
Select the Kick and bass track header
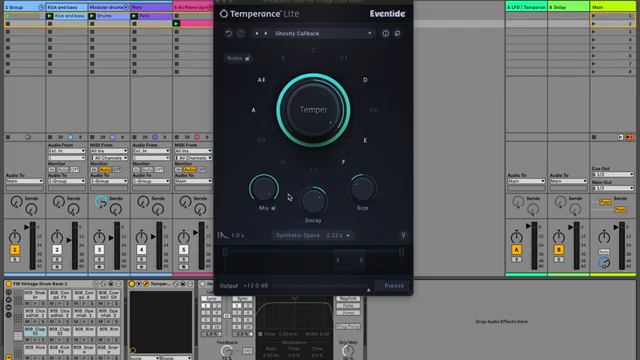point(67,7)
